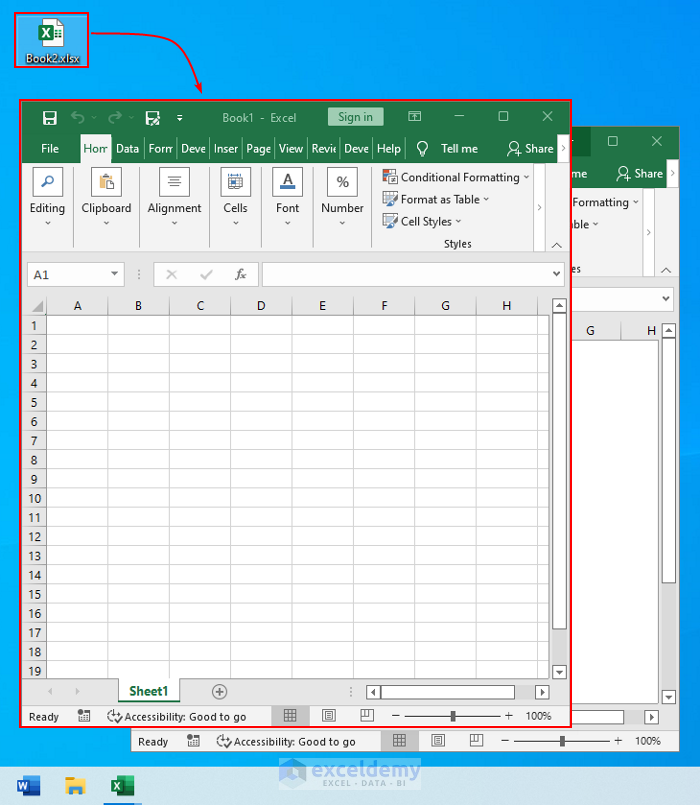The image size is (700, 805).
Task: Click the Share button in Book1 window
Action: [x=530, y=149]
